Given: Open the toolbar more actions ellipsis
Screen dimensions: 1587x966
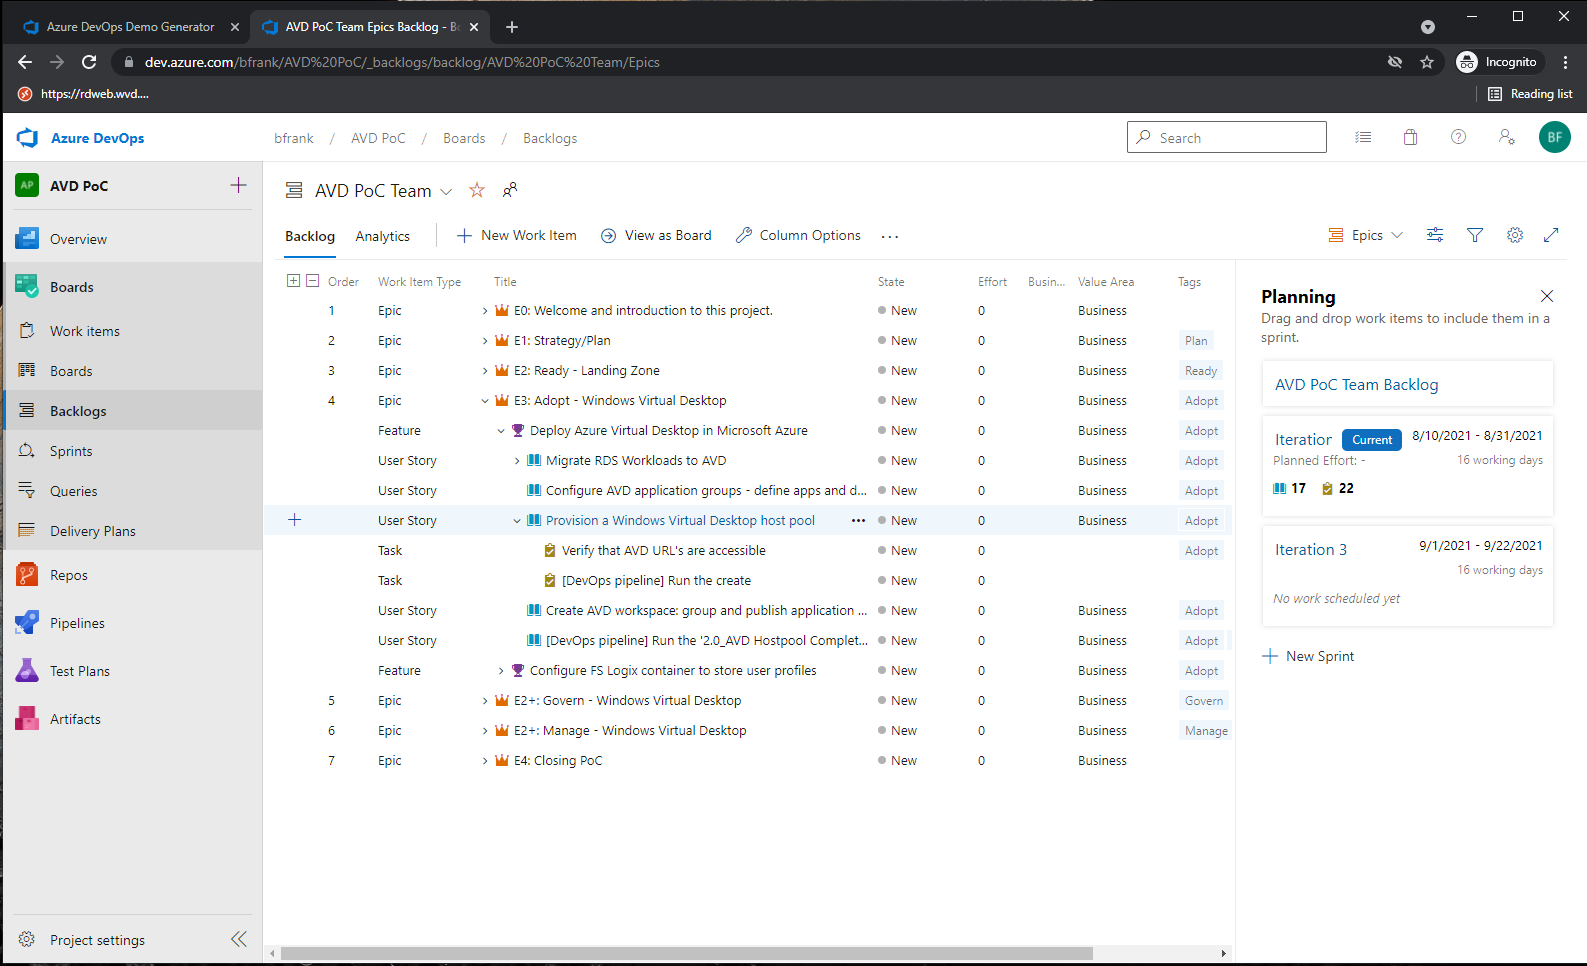Looking at the screenshot, I should (890, 236).
